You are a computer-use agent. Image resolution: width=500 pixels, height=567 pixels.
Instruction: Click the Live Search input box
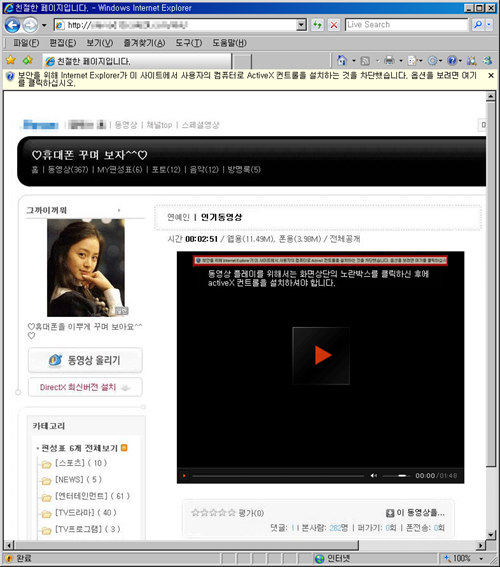(406, 25)
